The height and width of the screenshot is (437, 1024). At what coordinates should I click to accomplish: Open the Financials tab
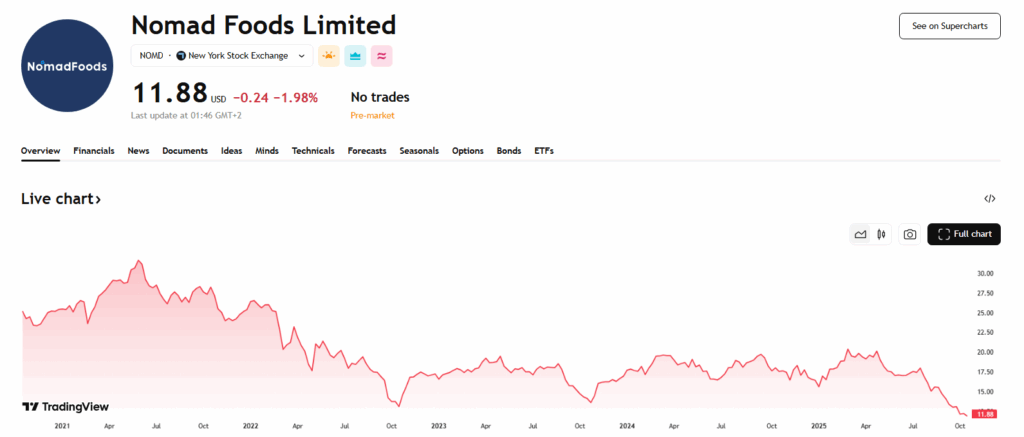94,151
